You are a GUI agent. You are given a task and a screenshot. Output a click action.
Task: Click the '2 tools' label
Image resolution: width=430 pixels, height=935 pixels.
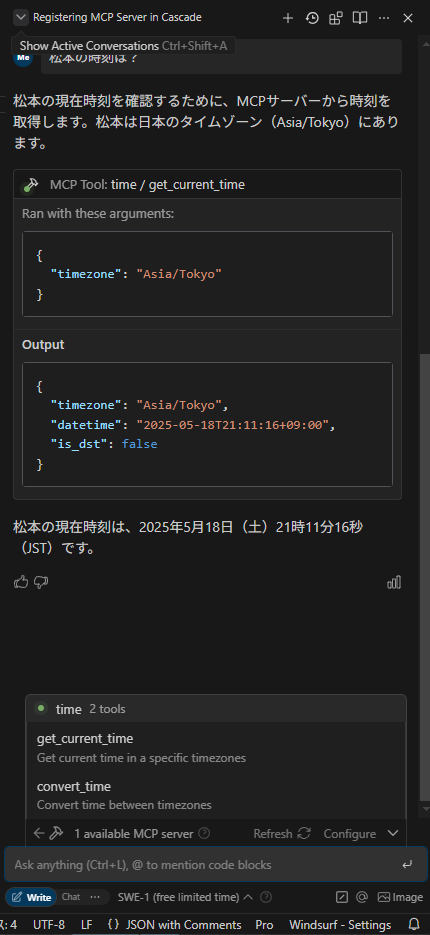(107, 709)
